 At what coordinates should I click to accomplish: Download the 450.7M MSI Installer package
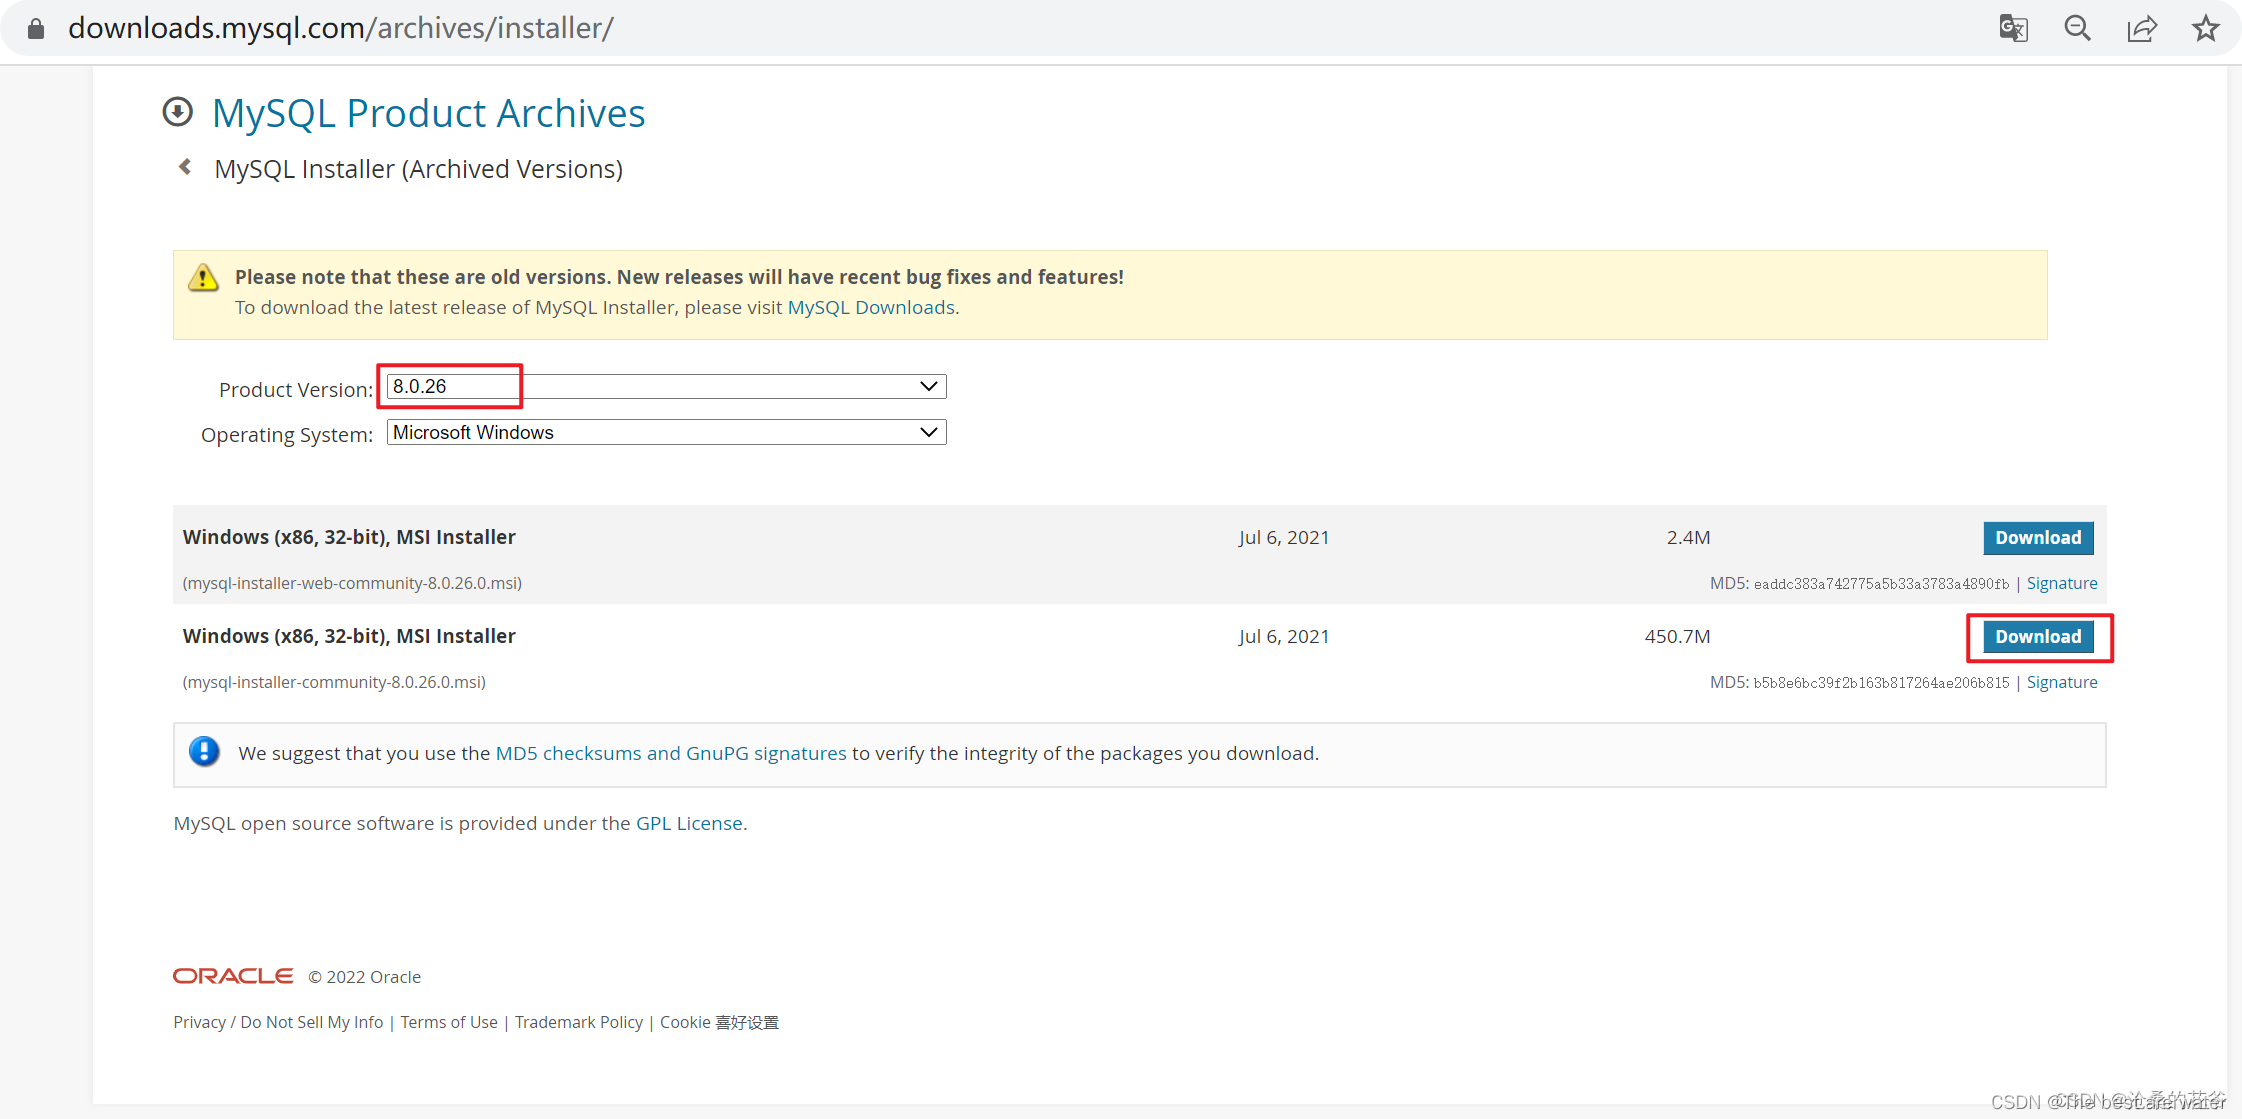tap(2039, 636)
